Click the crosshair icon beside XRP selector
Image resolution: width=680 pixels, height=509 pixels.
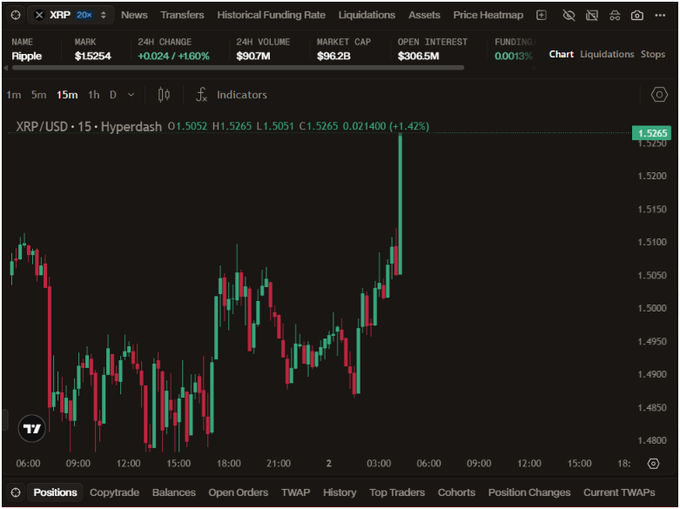(x=16, y=15)
